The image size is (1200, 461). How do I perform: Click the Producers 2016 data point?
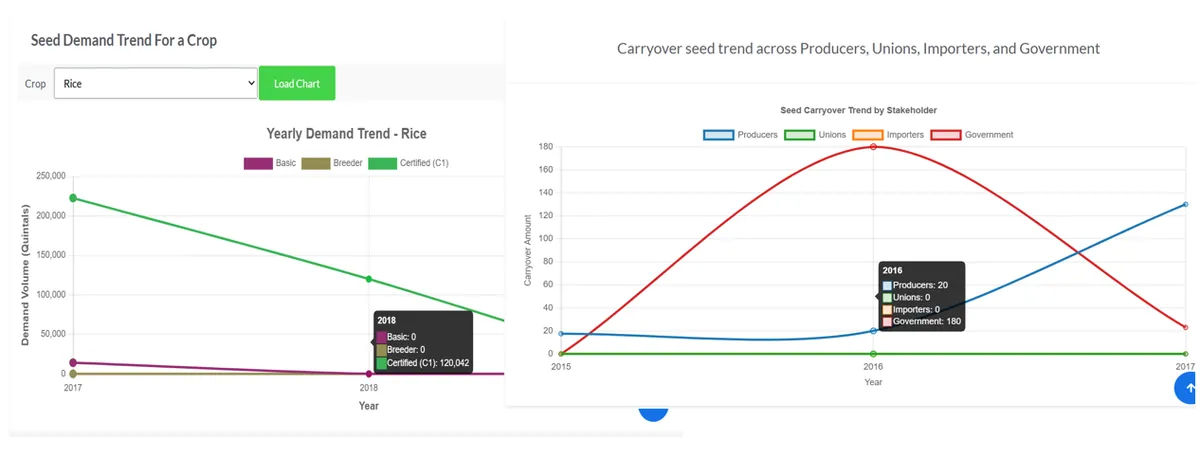pyautogui.click(x=873, y=331)
